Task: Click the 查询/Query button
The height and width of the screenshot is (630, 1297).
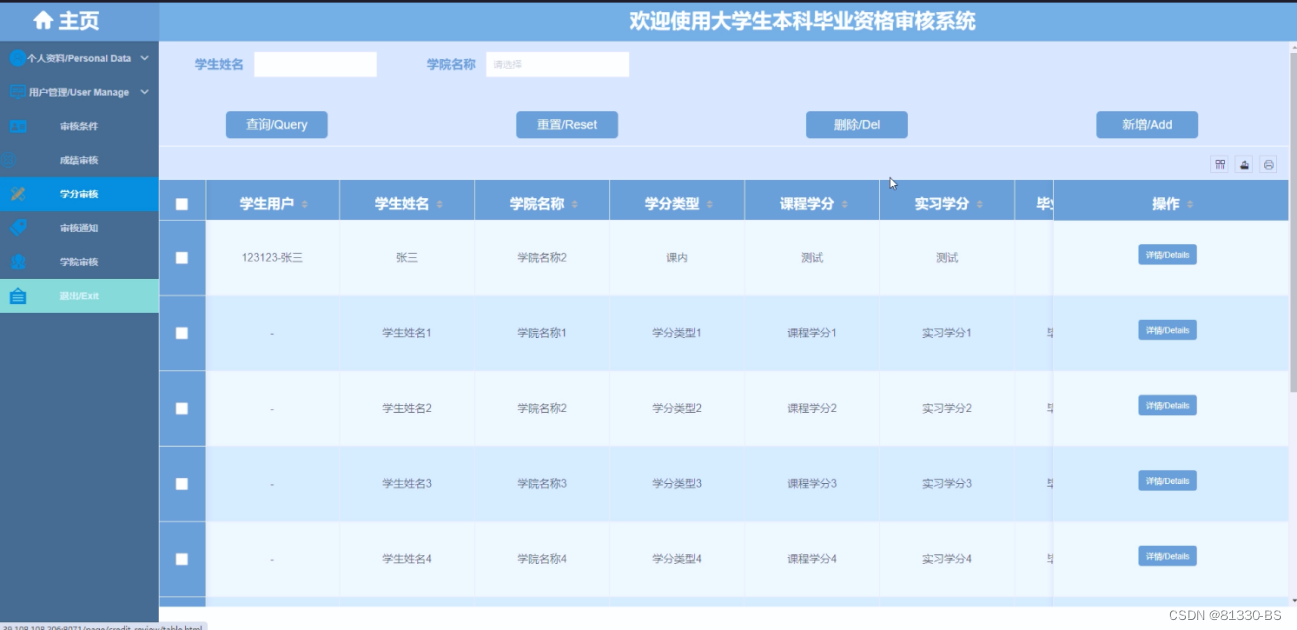Action: [277, 125]
